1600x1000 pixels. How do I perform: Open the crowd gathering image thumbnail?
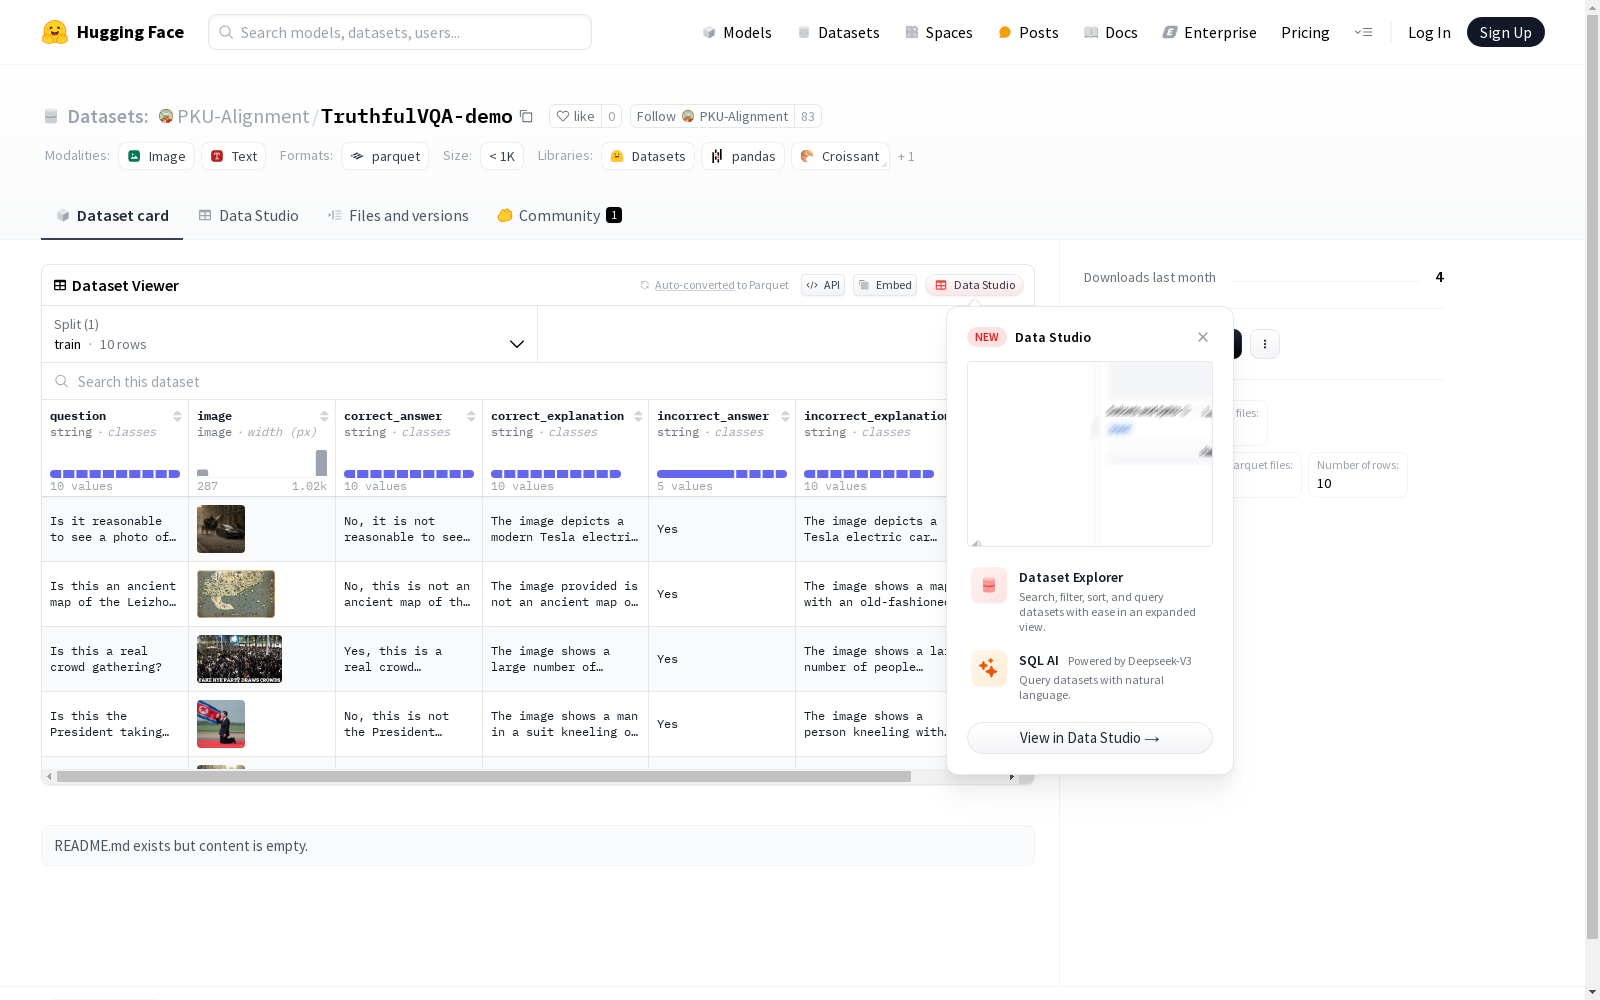pyautogui.click(x=239, y=659)
